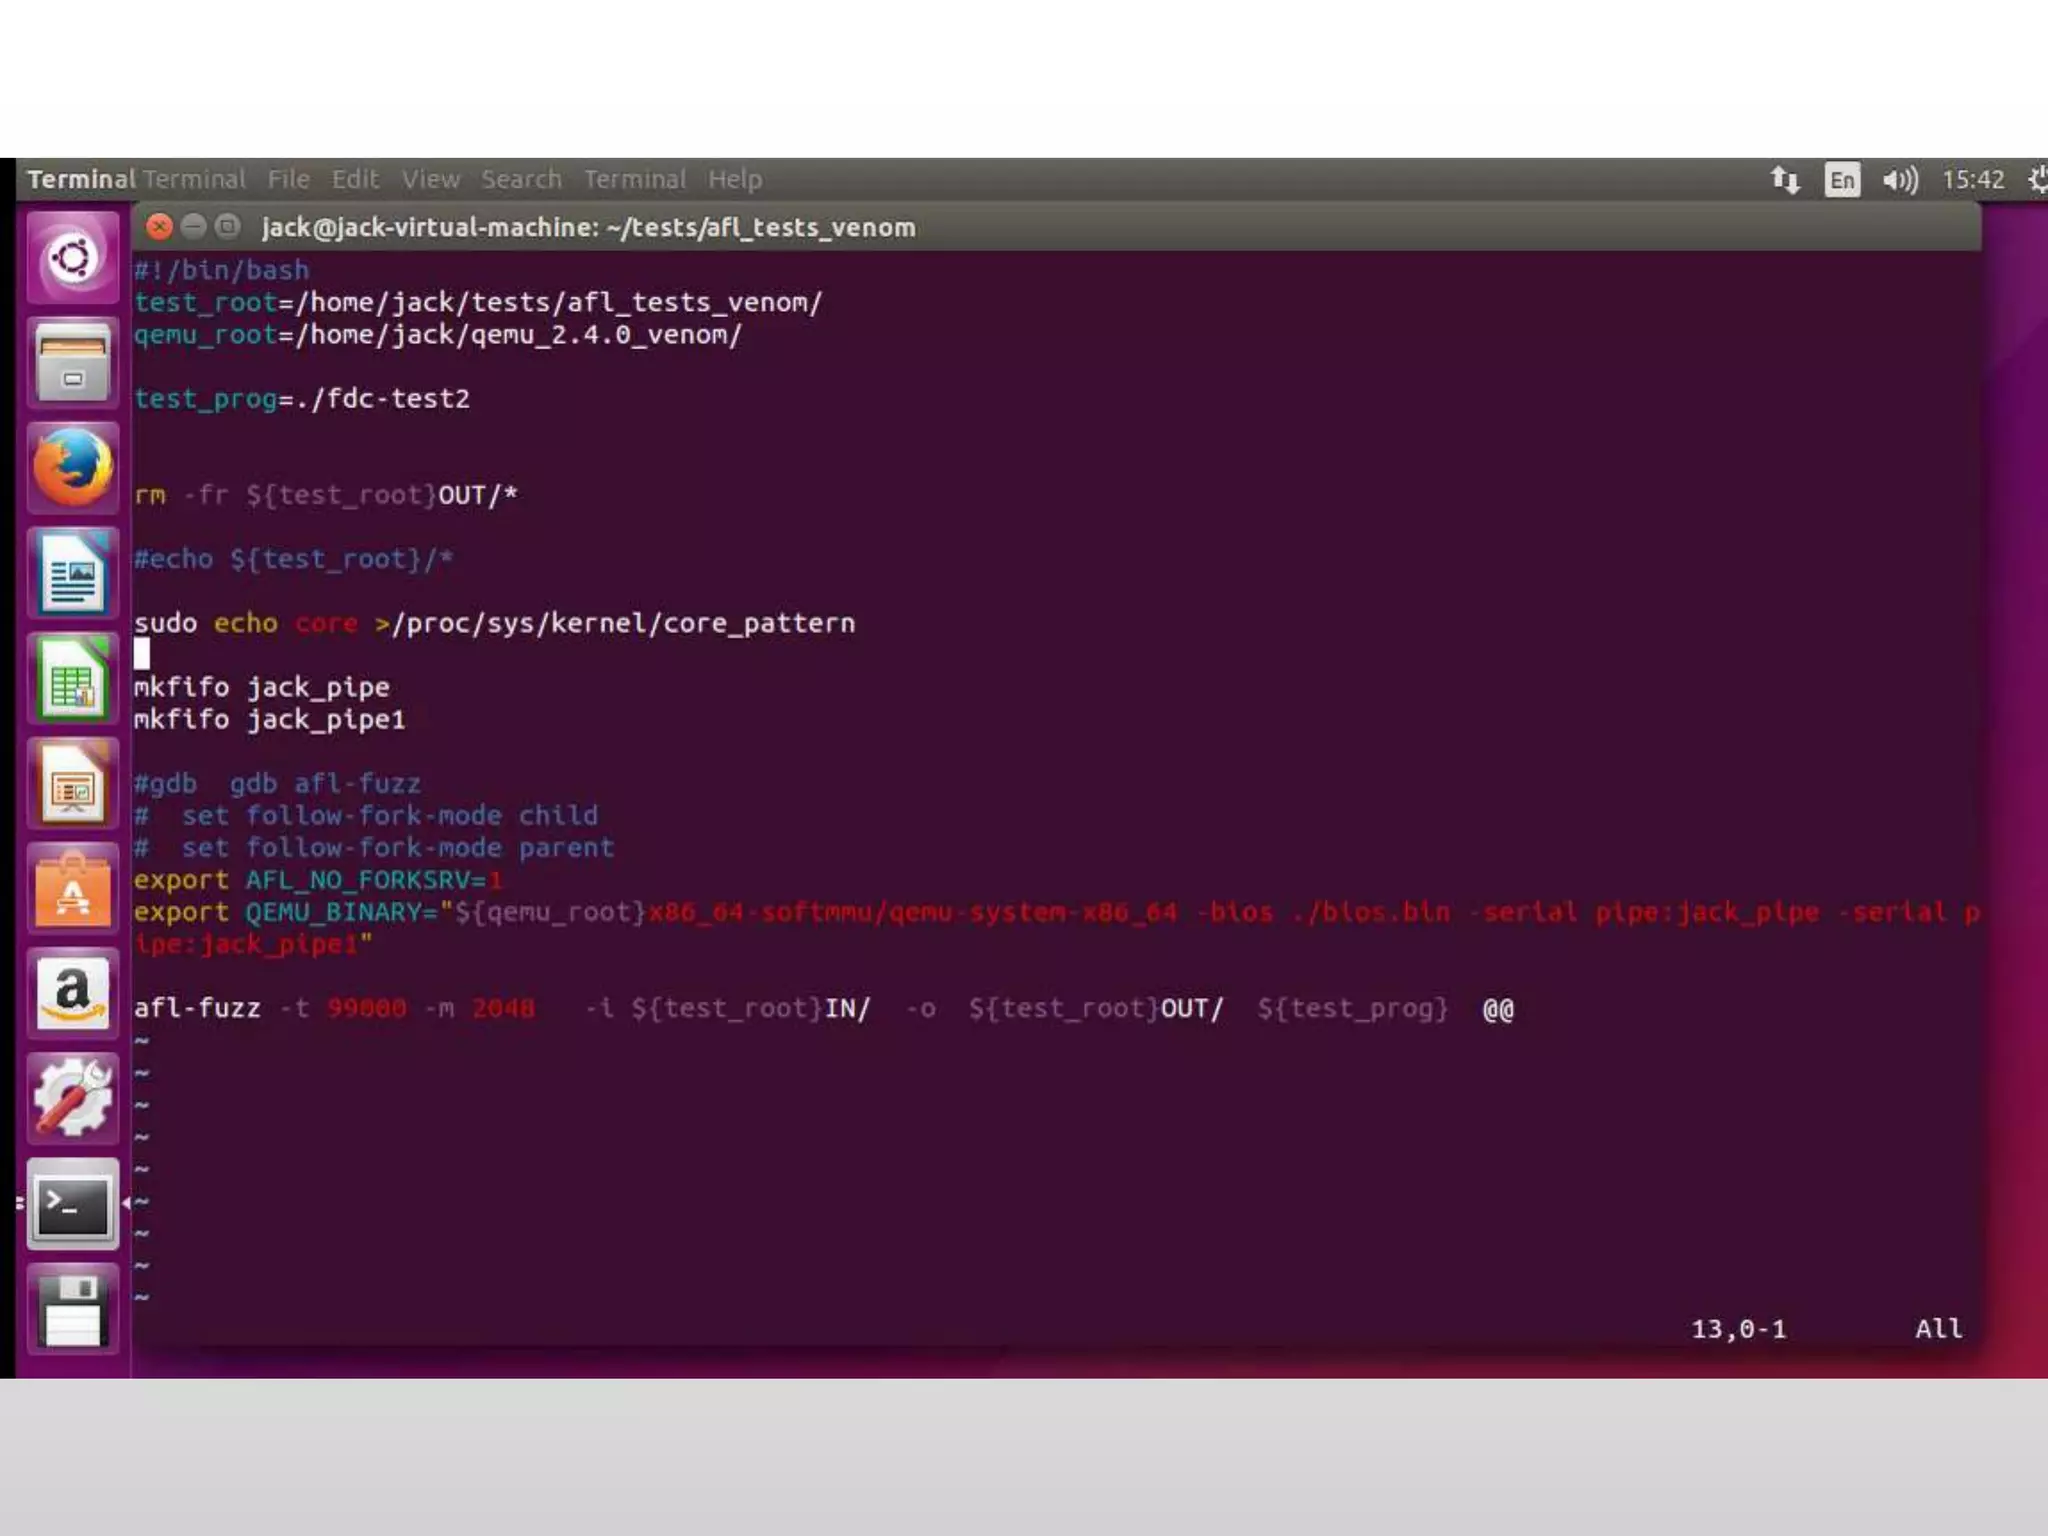Open the Search menu

pos(521,180)
